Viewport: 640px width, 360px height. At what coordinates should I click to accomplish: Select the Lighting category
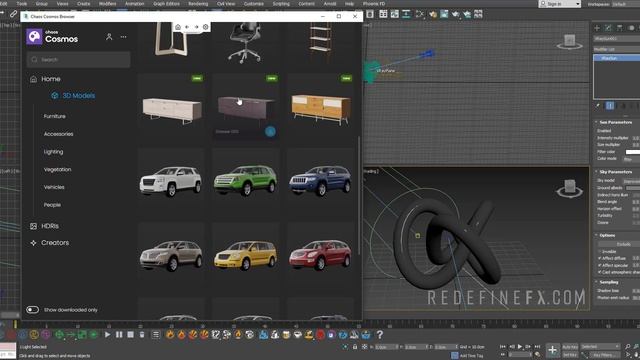(53, 152)
